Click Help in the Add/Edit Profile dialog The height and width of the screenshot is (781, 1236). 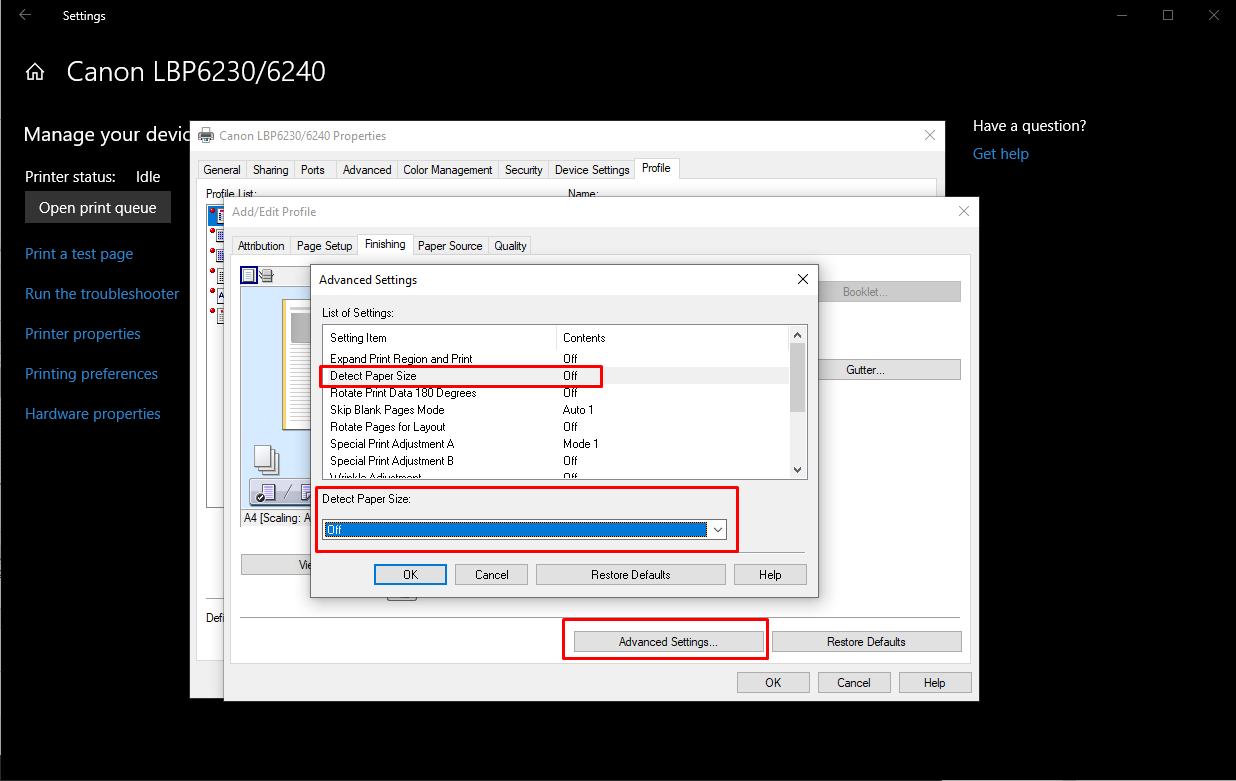(x=935, y=683)
